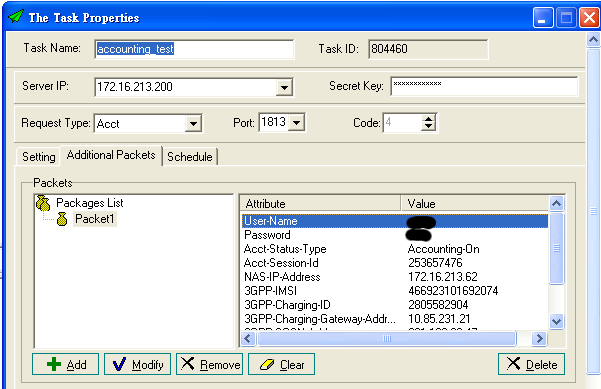Click attribute list scroll-right arrow
The width and height of the screenshot is (601, 389).
tap(540, 338)
